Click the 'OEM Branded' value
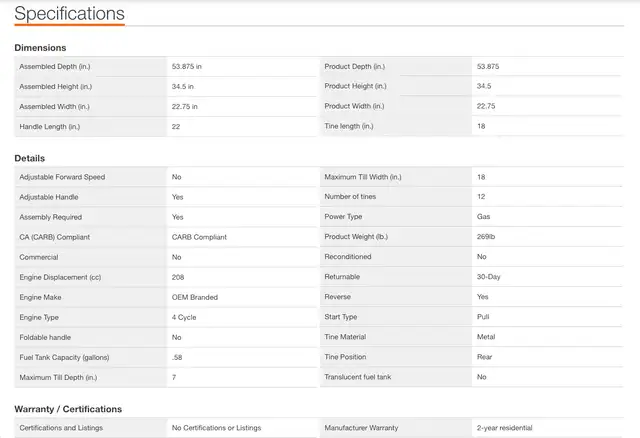 [195, 297]
